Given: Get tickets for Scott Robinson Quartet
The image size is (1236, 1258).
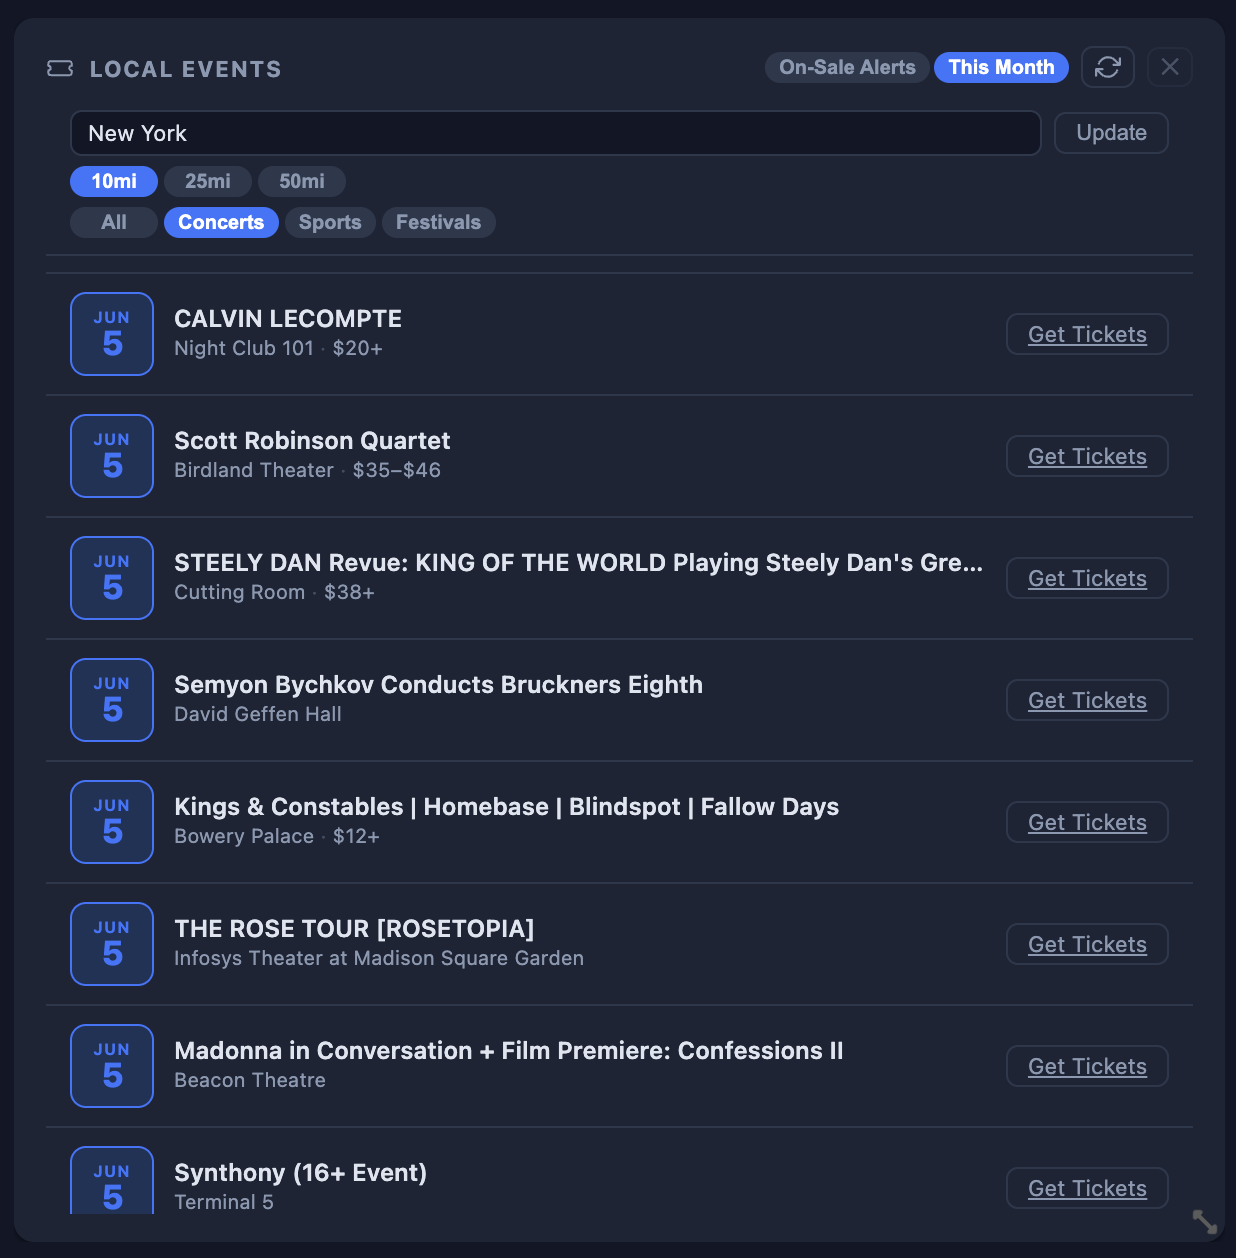Looking at the screenshot, I should 1087,456.
